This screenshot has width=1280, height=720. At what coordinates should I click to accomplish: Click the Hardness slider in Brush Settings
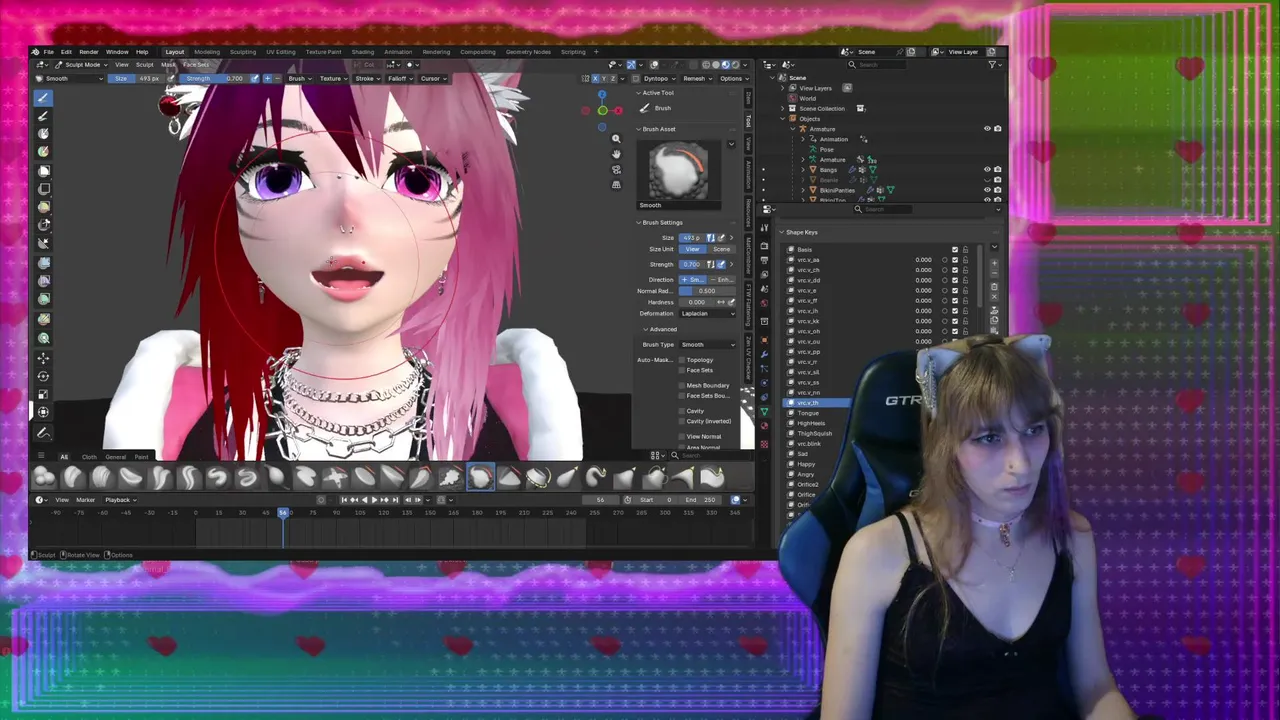click(696, 302)
